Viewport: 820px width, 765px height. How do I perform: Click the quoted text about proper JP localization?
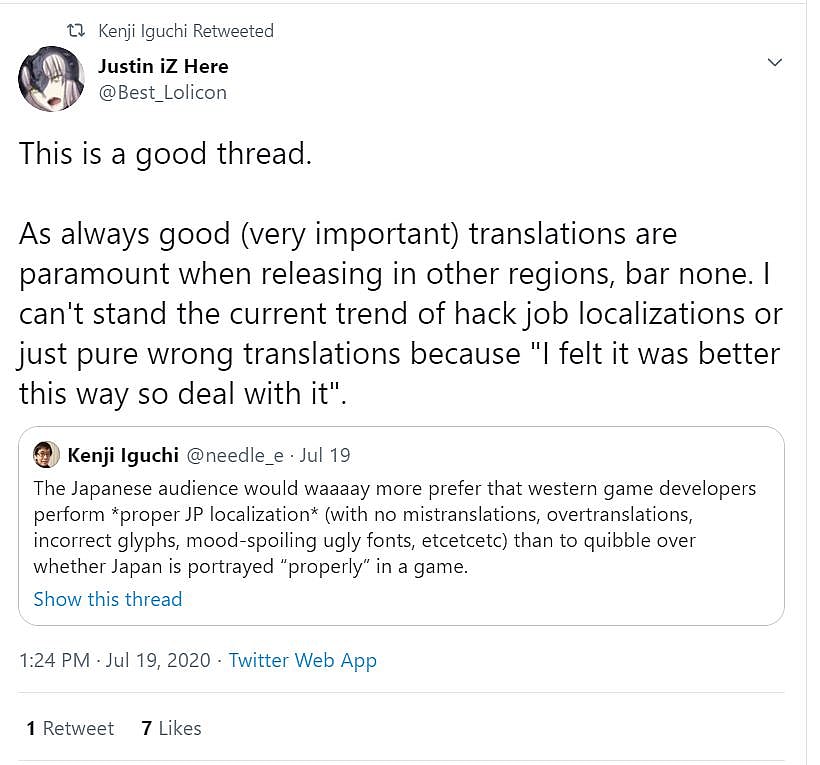pos(394,527)
